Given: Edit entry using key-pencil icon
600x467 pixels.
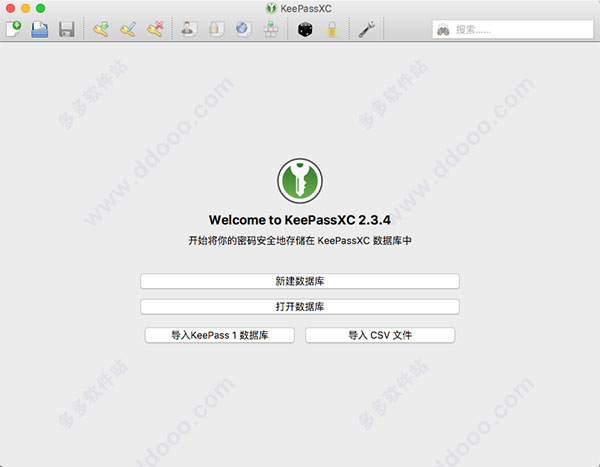Looking at the screenshot, I should pos(128,29).
